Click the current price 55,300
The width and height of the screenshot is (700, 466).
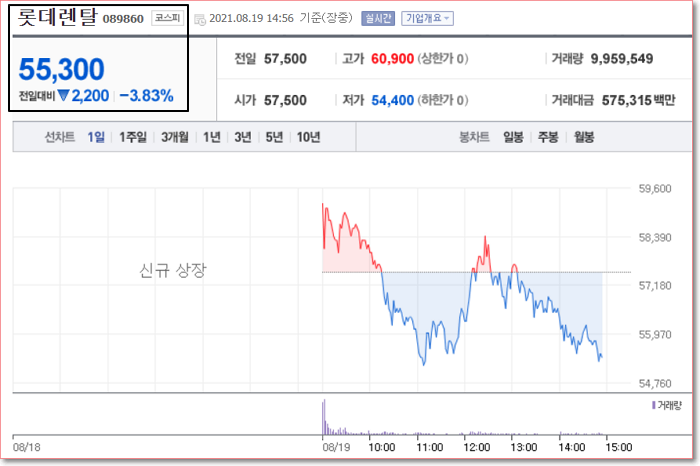click(x=61, y=70)
